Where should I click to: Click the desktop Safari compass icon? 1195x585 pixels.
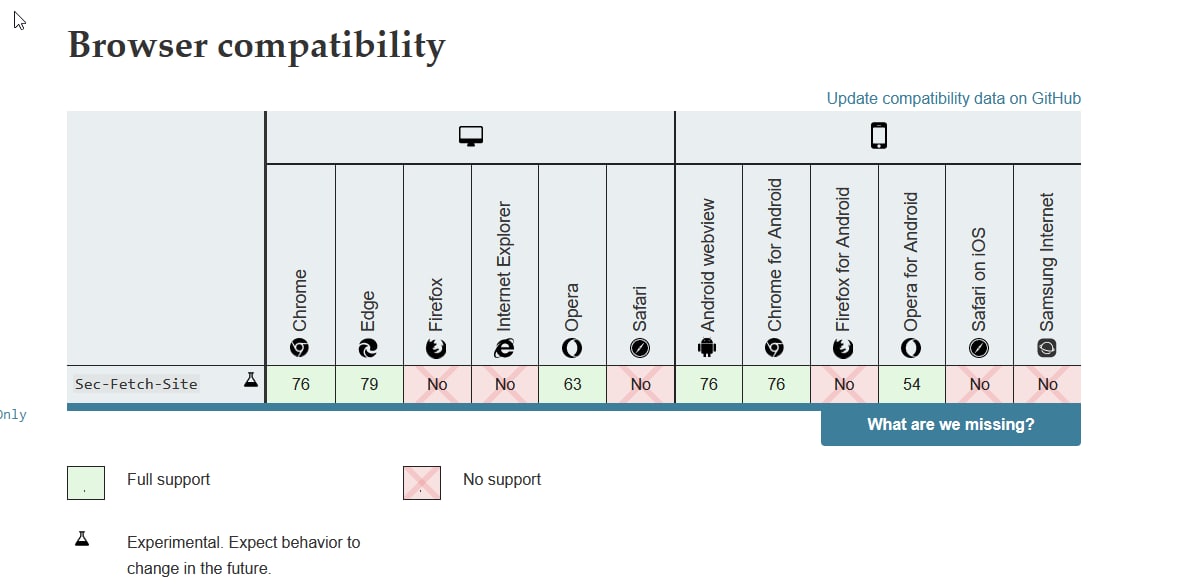640,348
